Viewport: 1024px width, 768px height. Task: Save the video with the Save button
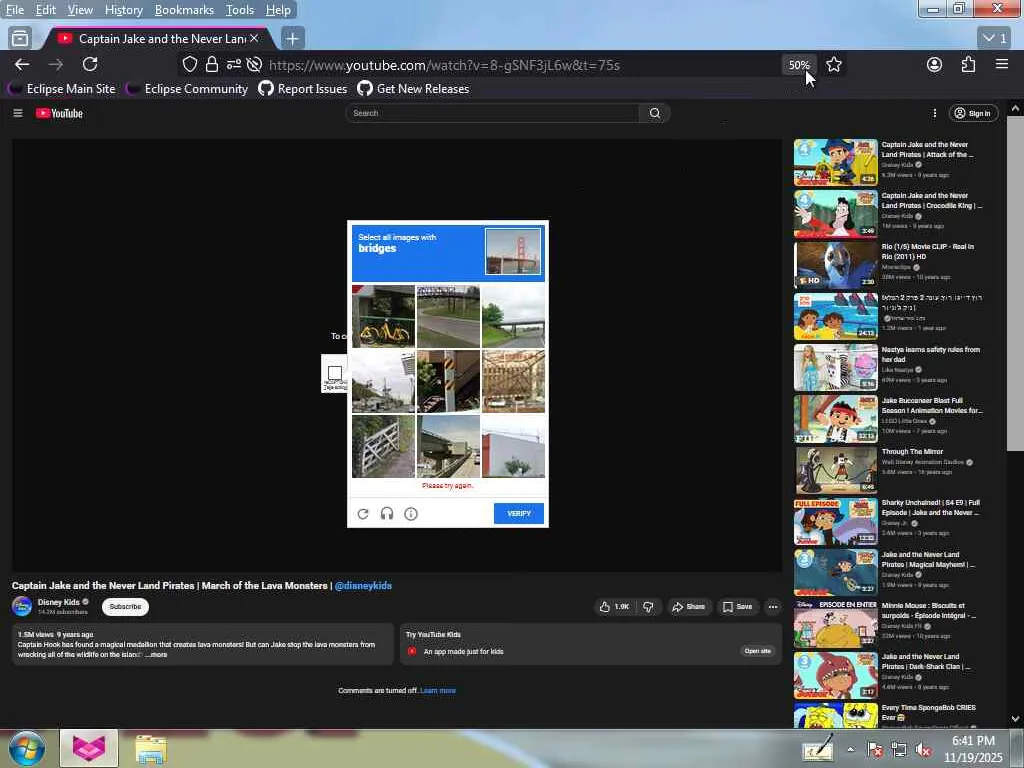tap(737, 607)
